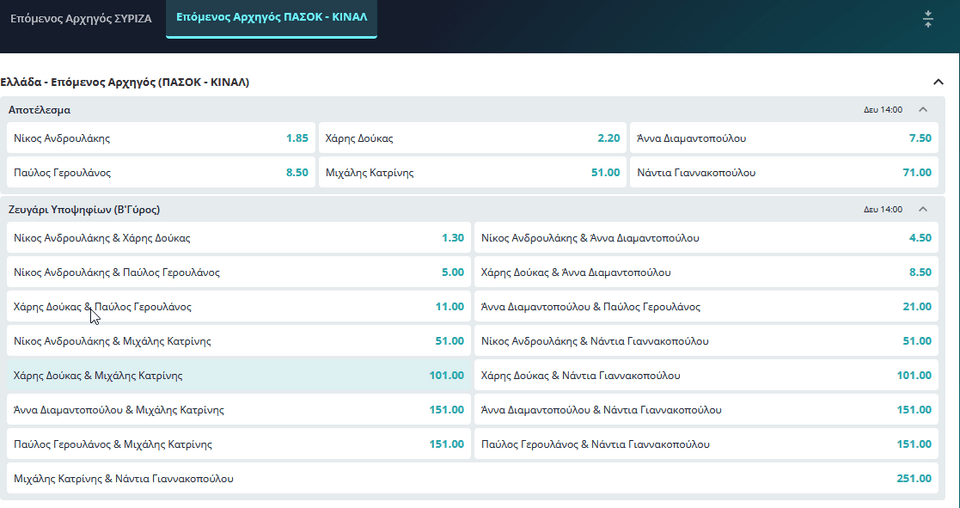Screen dimensions: 960x508
Task: Click Δευ 14:00 time in Αποτέλεσμα header
Action: tap(883, 110)
